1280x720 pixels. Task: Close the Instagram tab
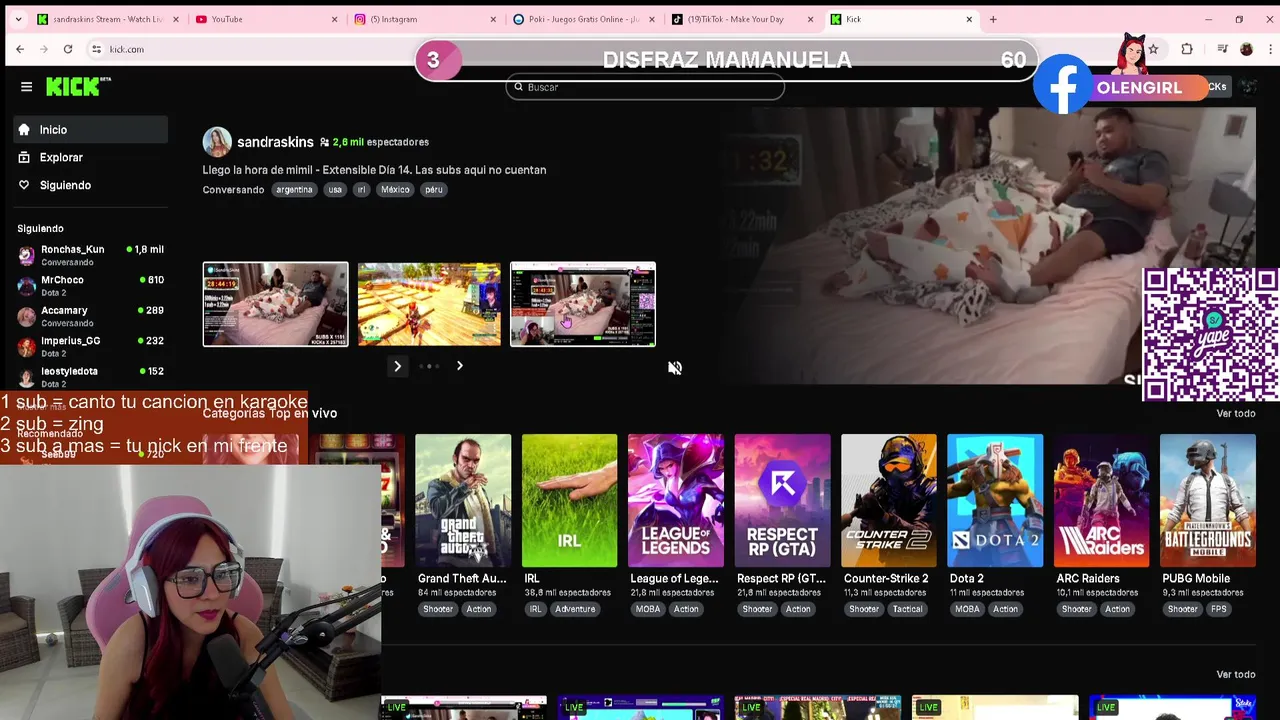(x=493, y=19)
